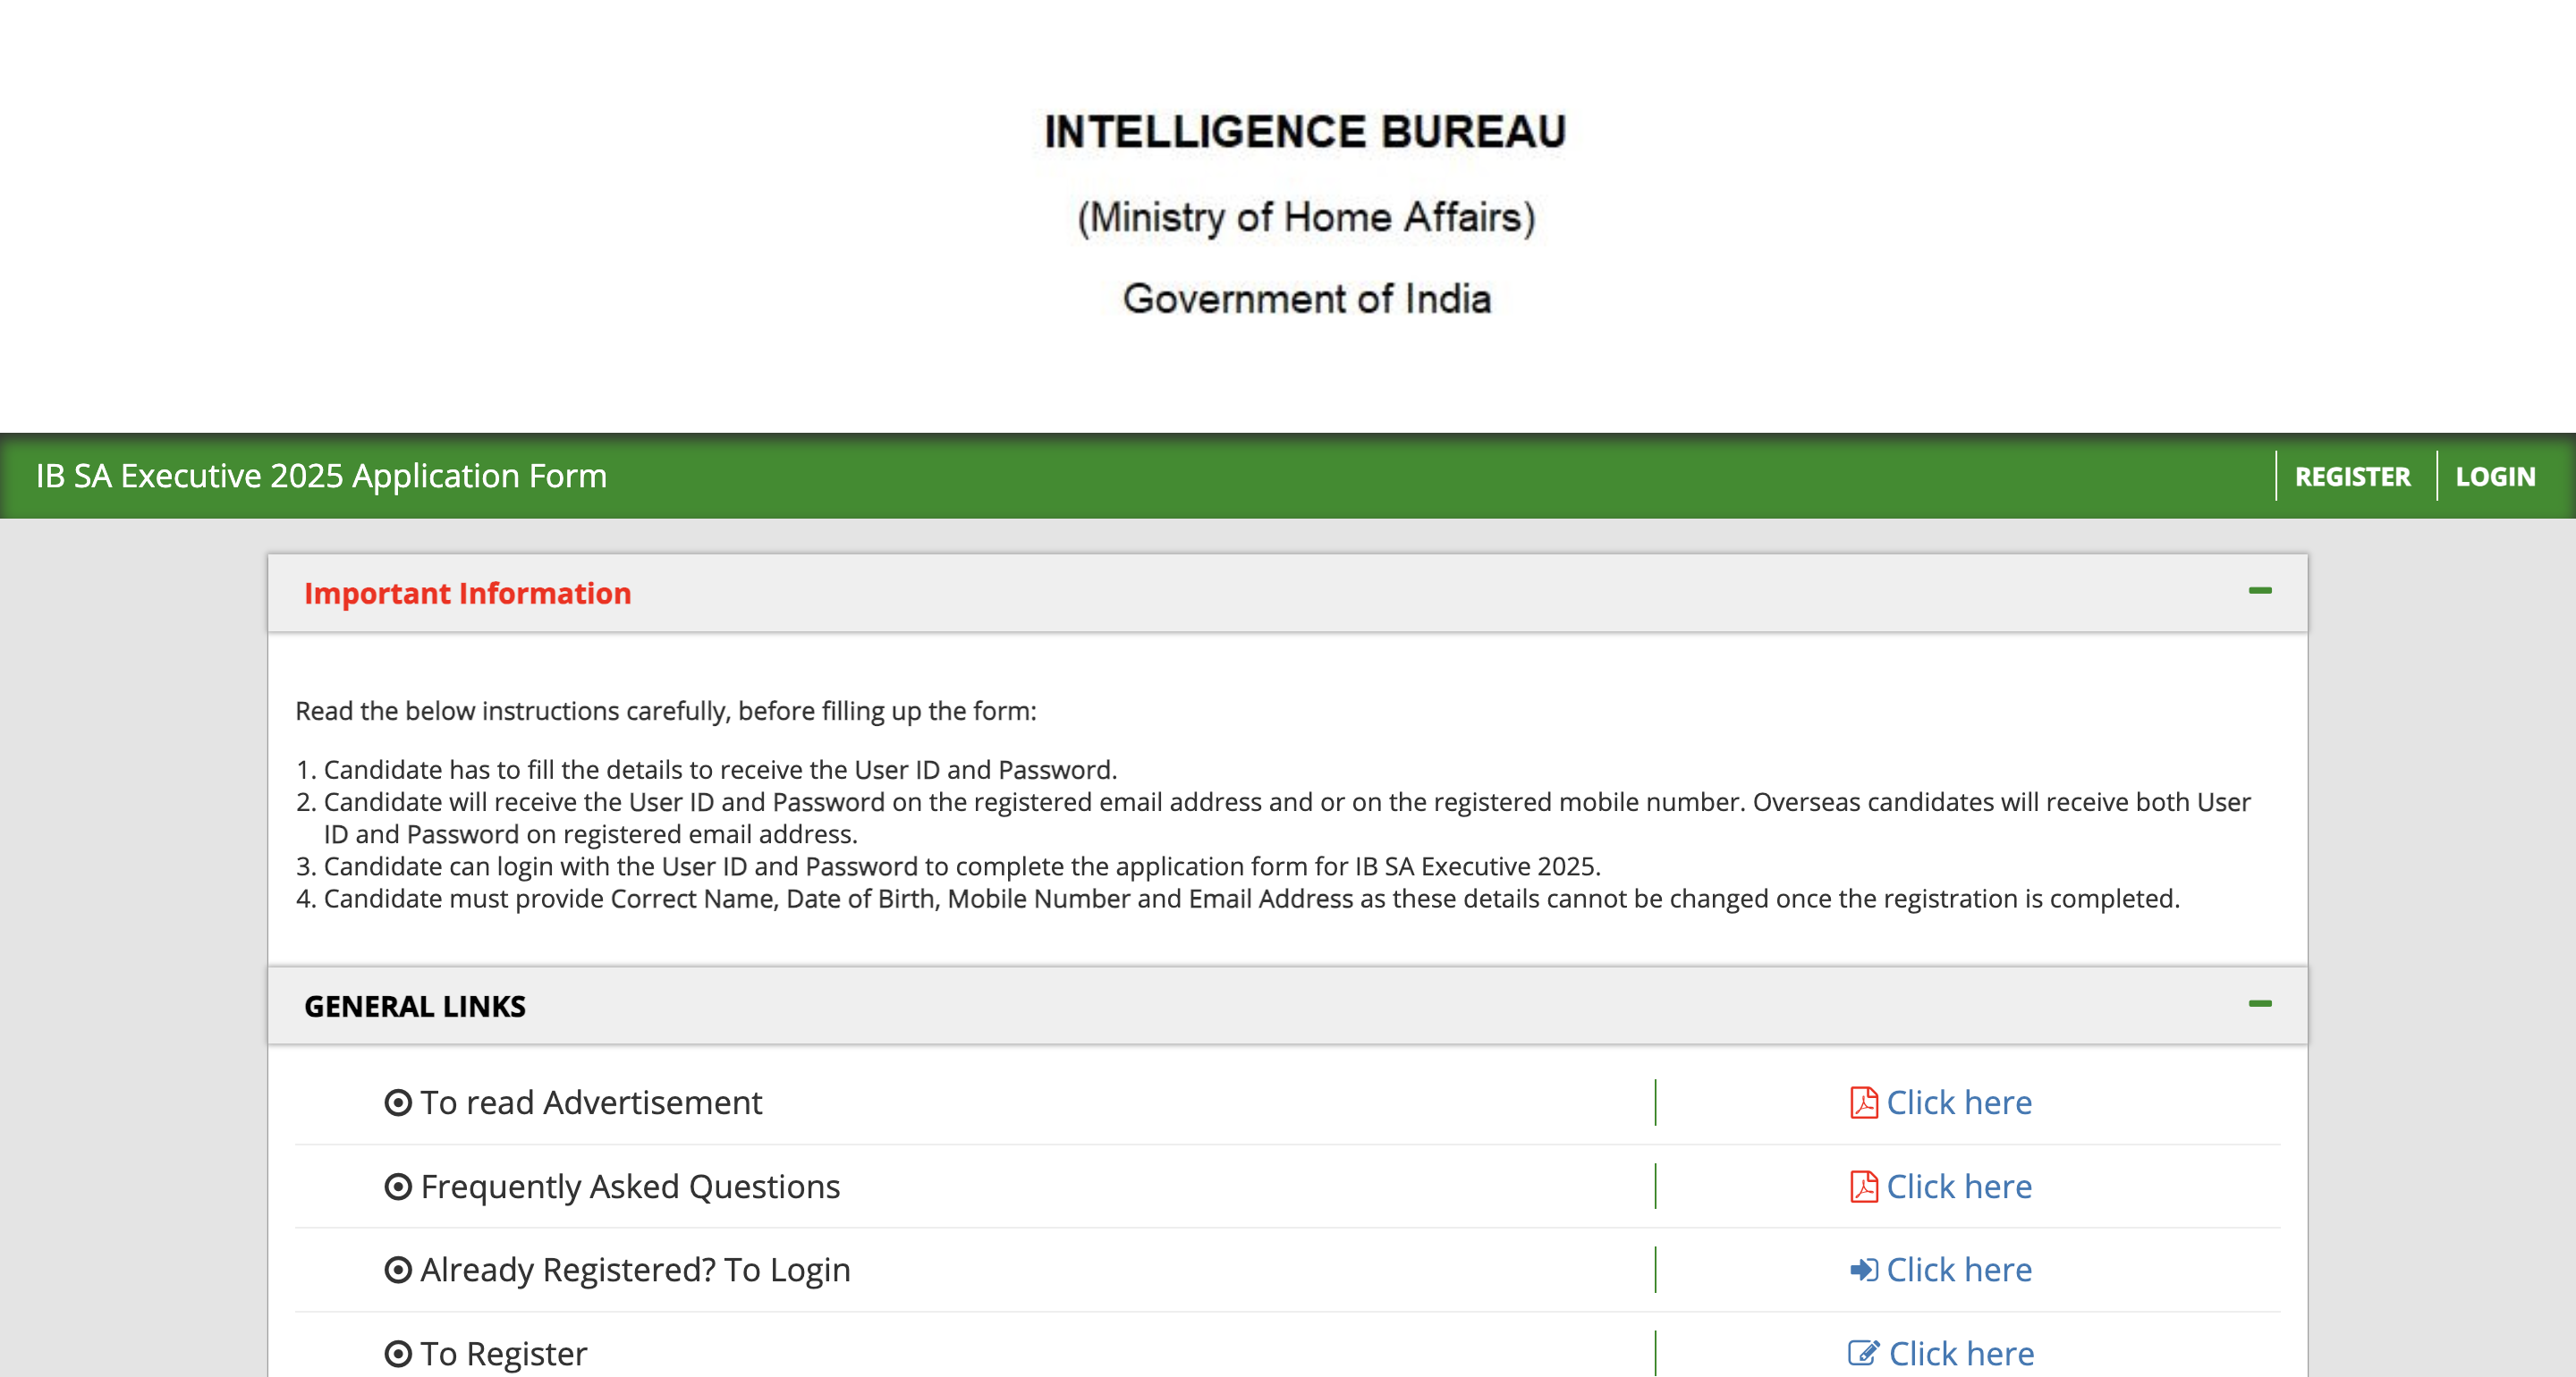Viewport: 2576px width, 1377px height.
Task: Open the LOGIN menu item
Action: [2495, 476]
